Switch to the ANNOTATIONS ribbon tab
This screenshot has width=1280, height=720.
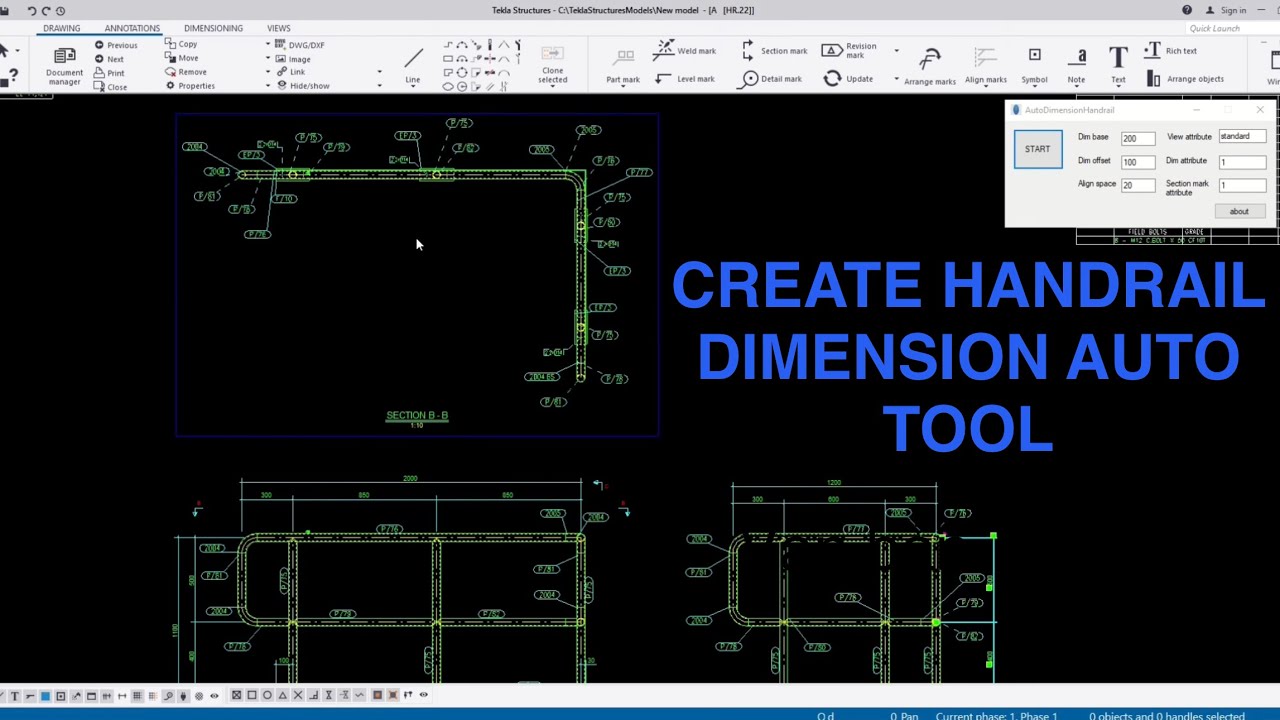click(x=132, y=28)
